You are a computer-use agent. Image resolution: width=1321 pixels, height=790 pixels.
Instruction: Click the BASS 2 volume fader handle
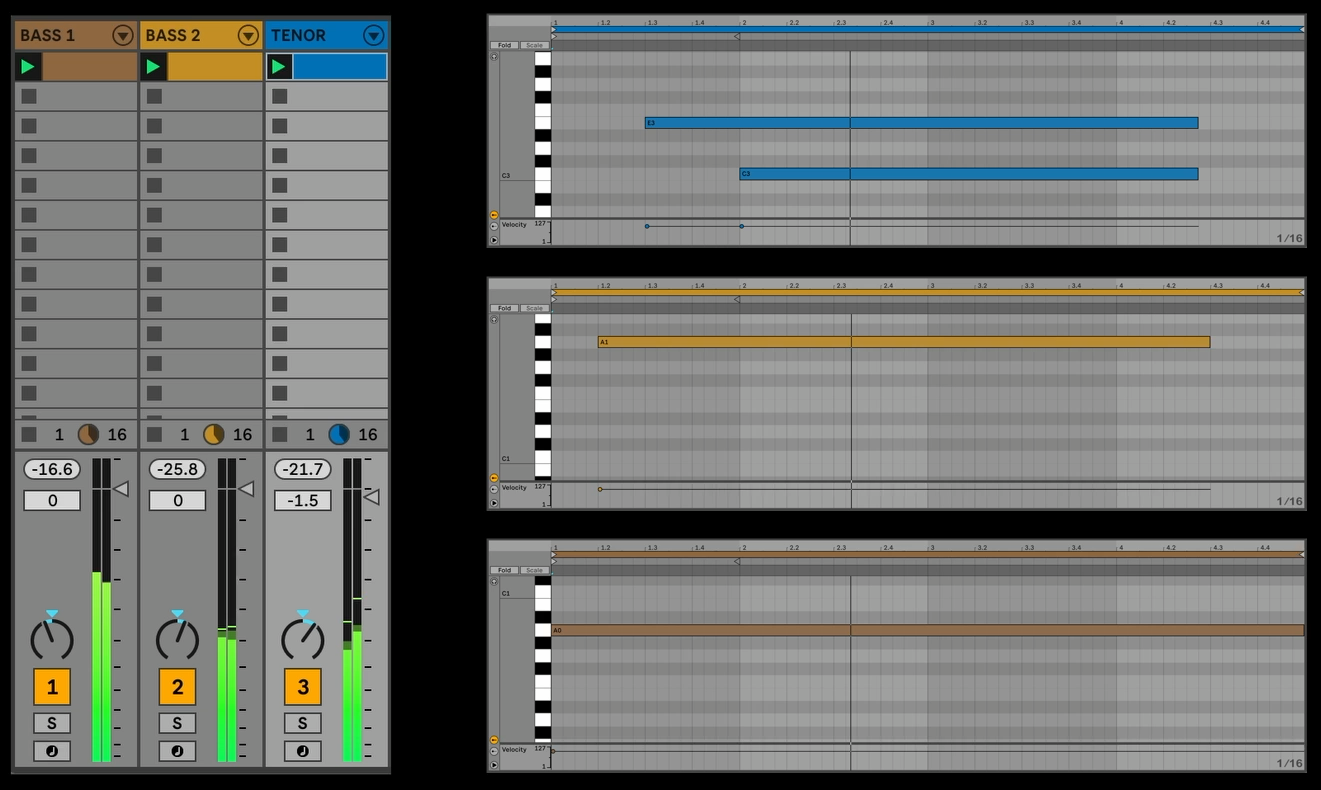[x=246, y=489]
